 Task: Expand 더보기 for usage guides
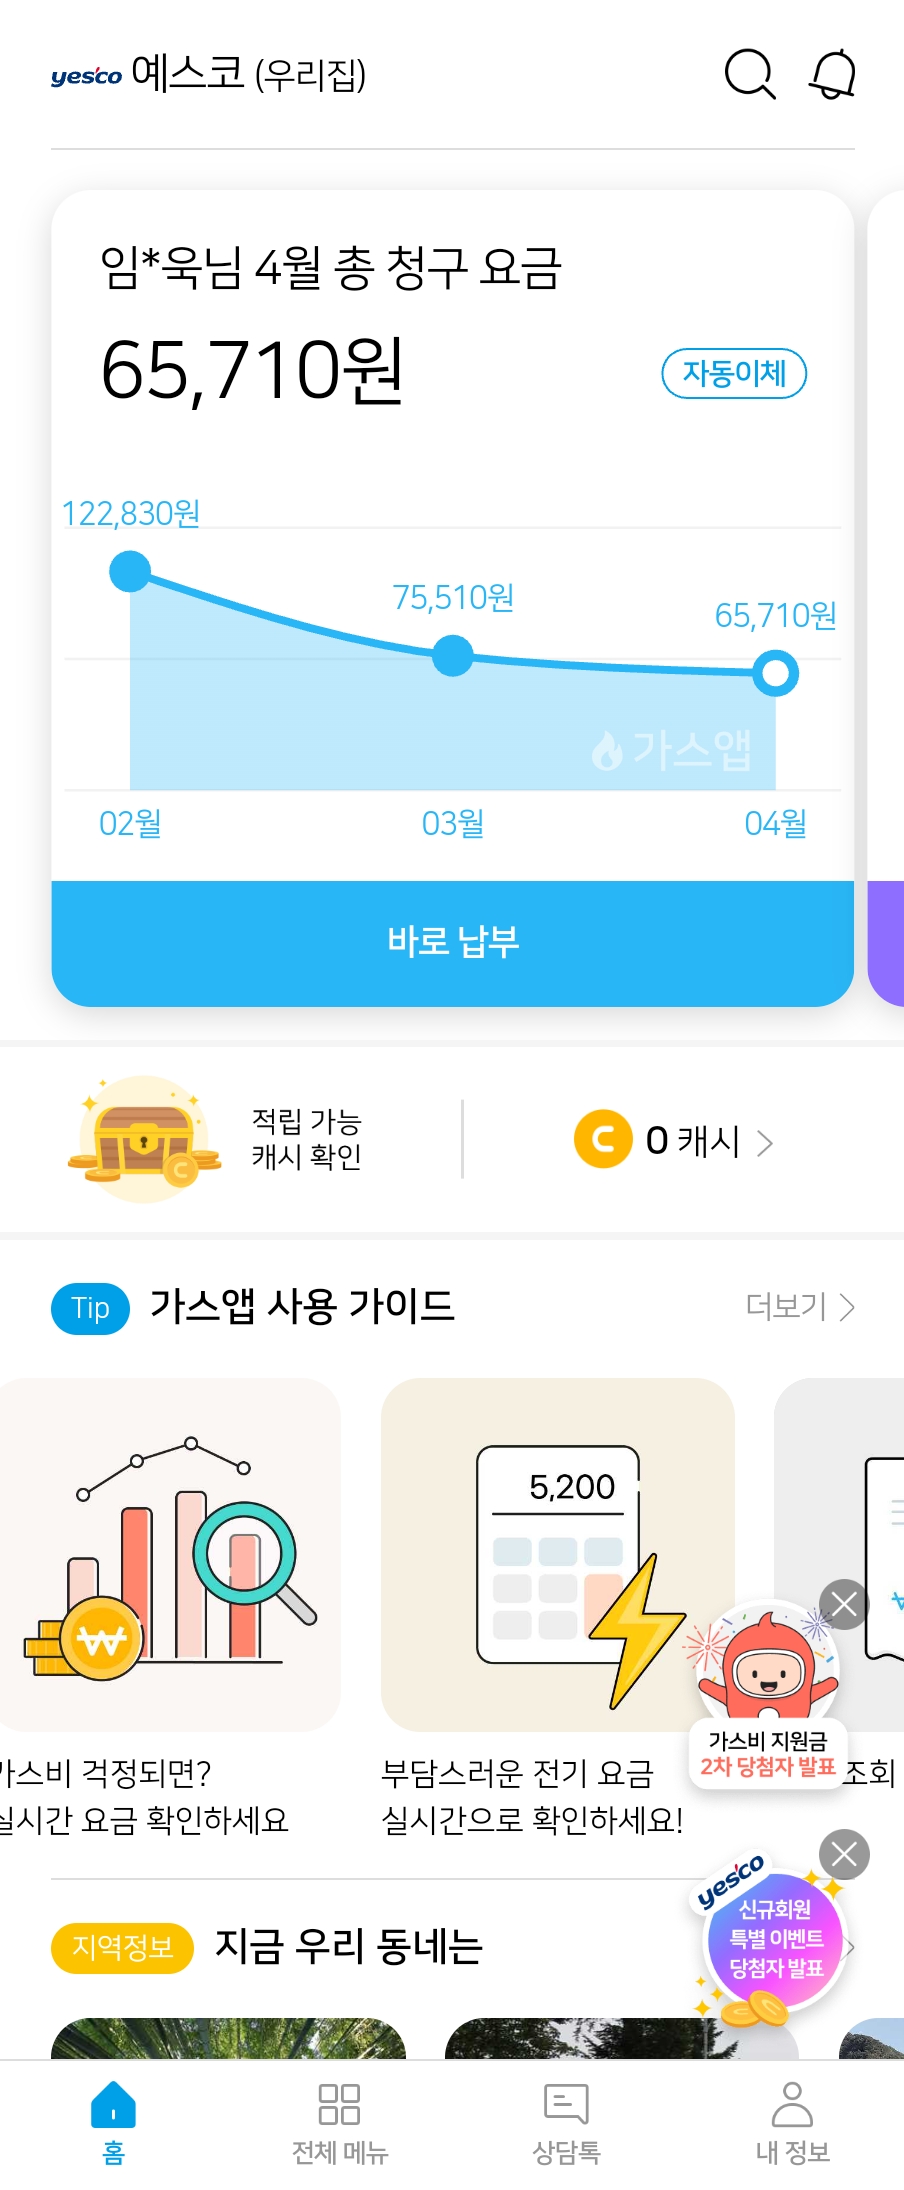(800, 1307)
